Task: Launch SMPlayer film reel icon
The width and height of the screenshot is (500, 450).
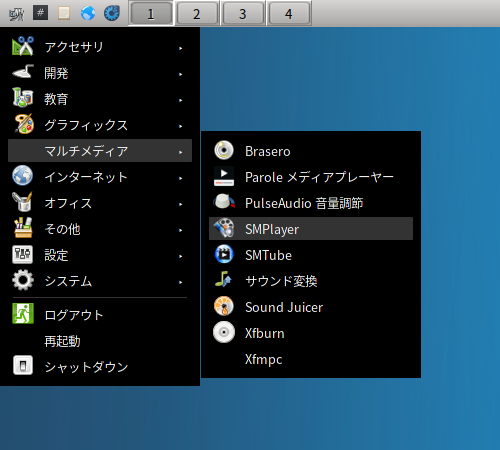Action: 224,228
